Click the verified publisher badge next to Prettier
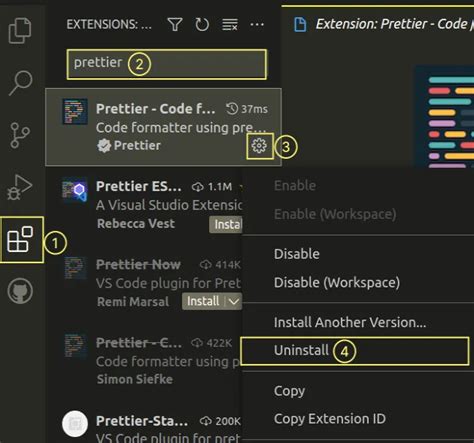This screenshot has height=443, width=474. tap(104, 146)
